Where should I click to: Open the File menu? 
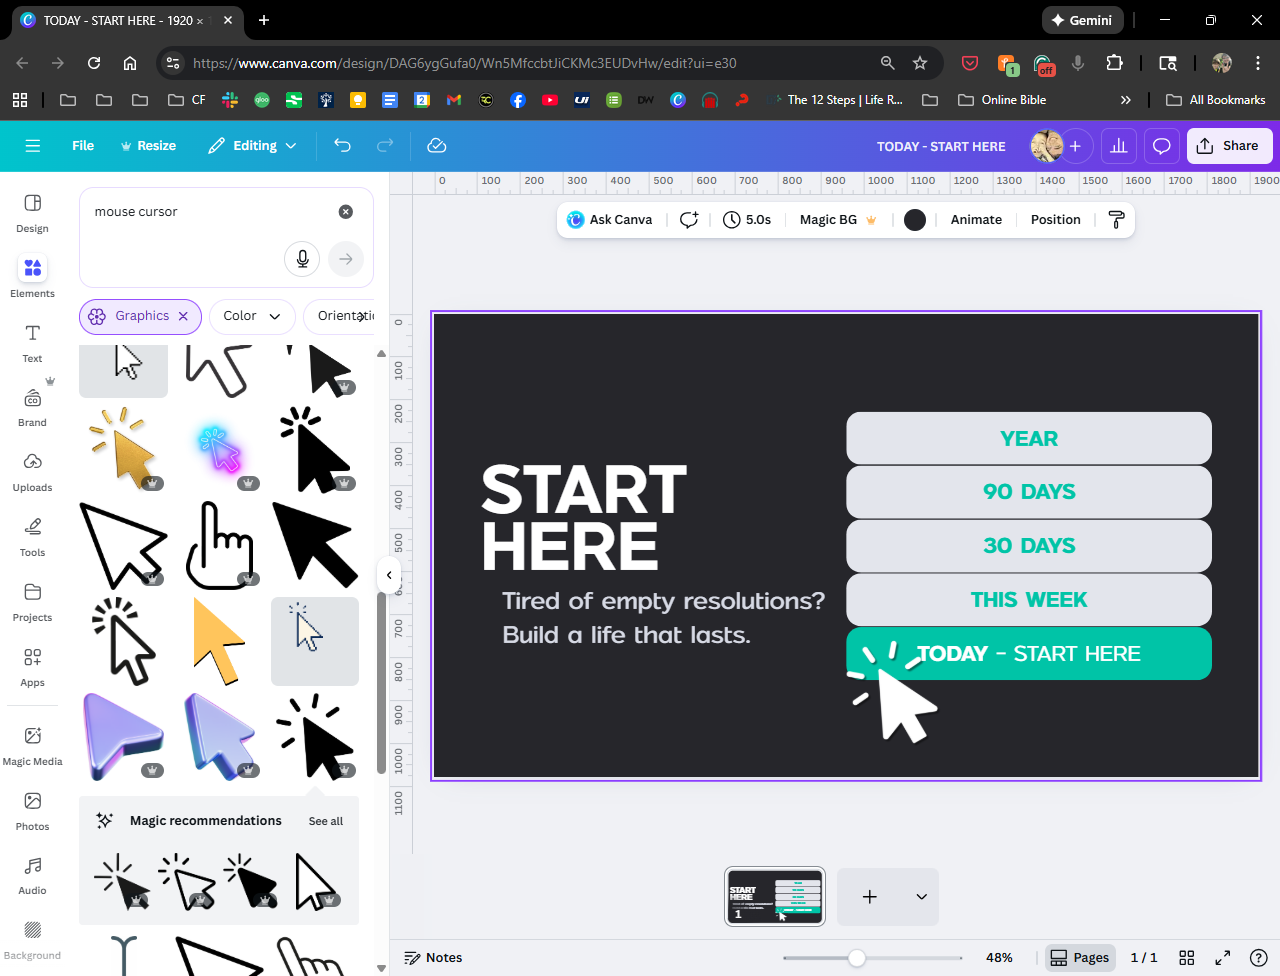(83, 146)
